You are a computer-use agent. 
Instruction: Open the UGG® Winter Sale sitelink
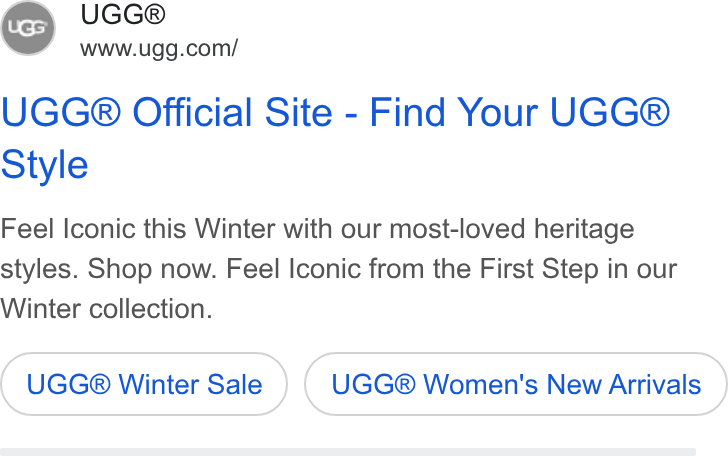(144, 384)
